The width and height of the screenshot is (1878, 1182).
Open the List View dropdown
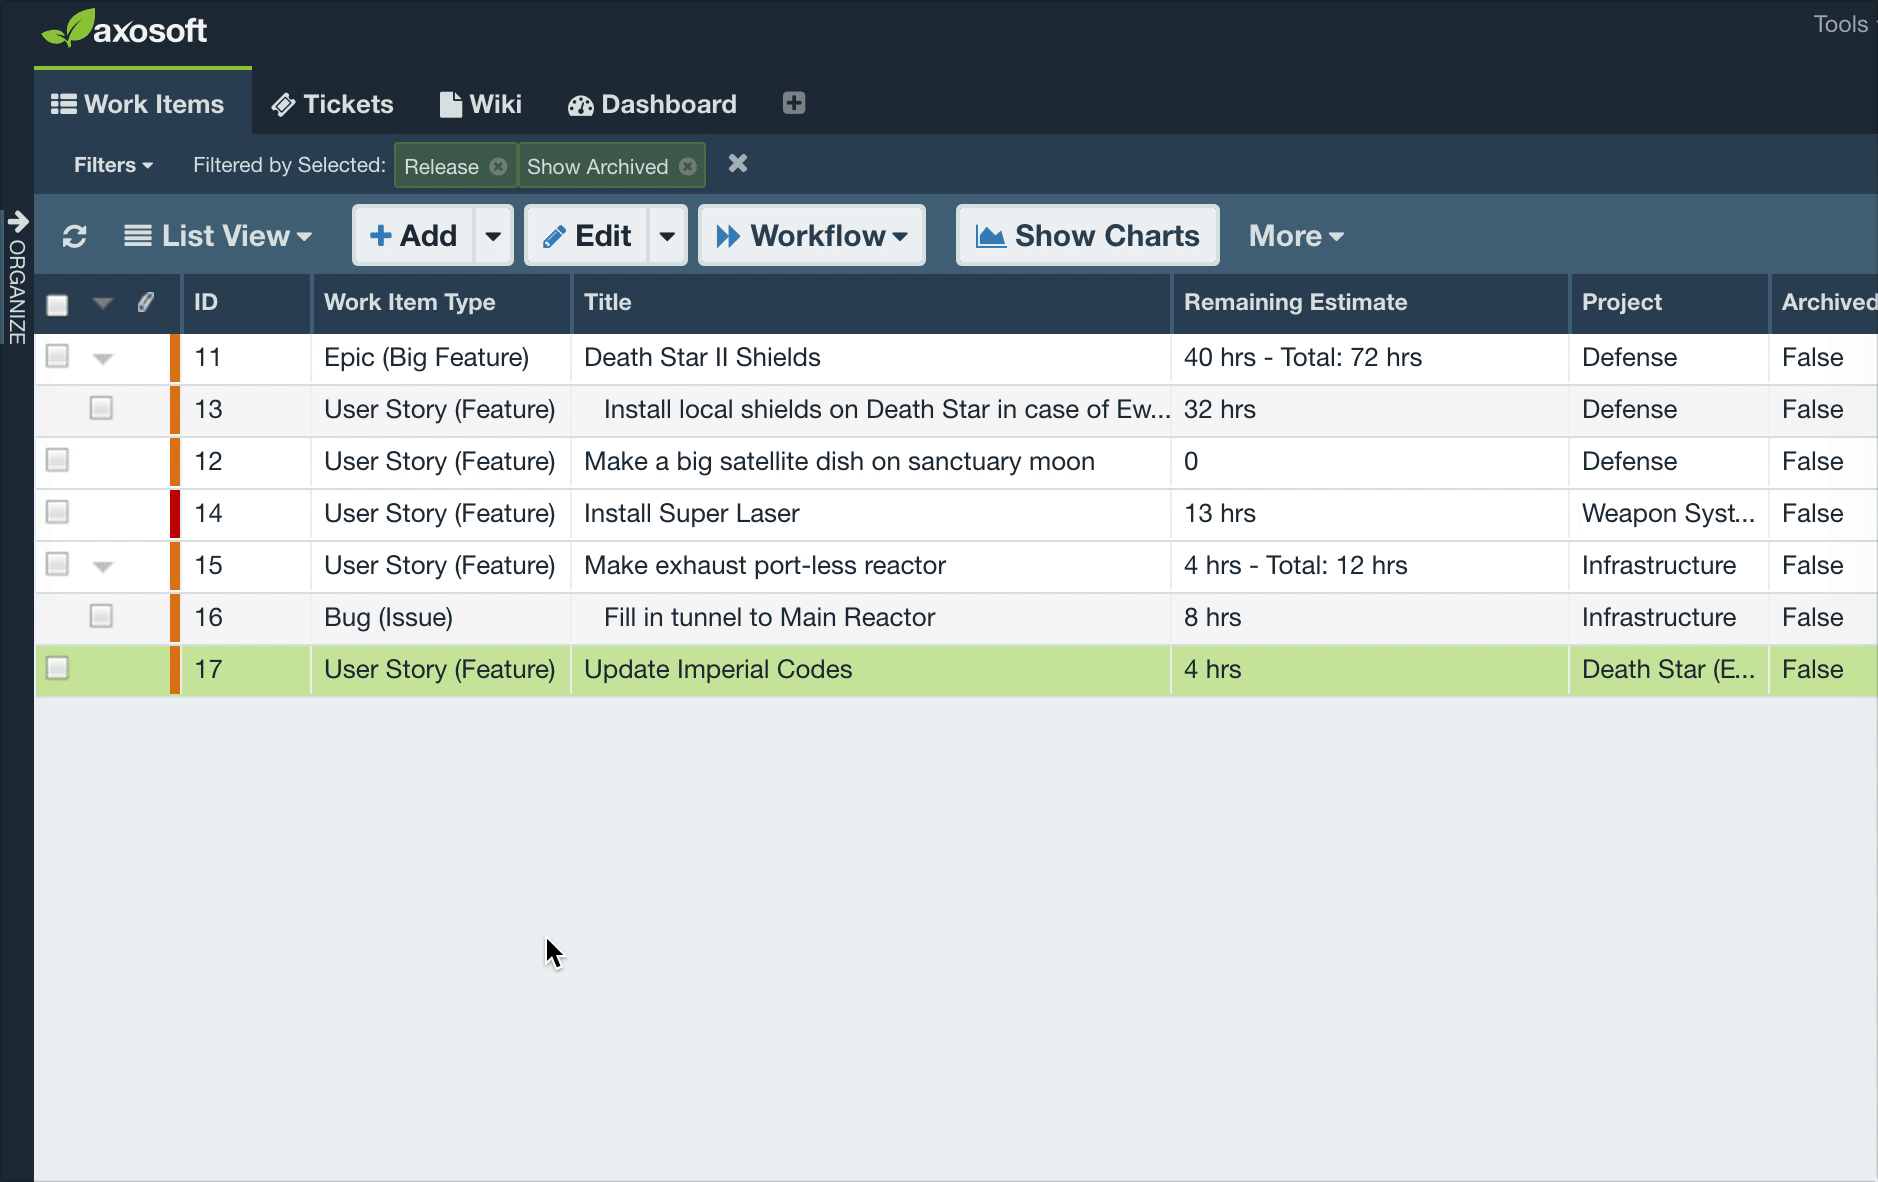(x=217, y=236)
